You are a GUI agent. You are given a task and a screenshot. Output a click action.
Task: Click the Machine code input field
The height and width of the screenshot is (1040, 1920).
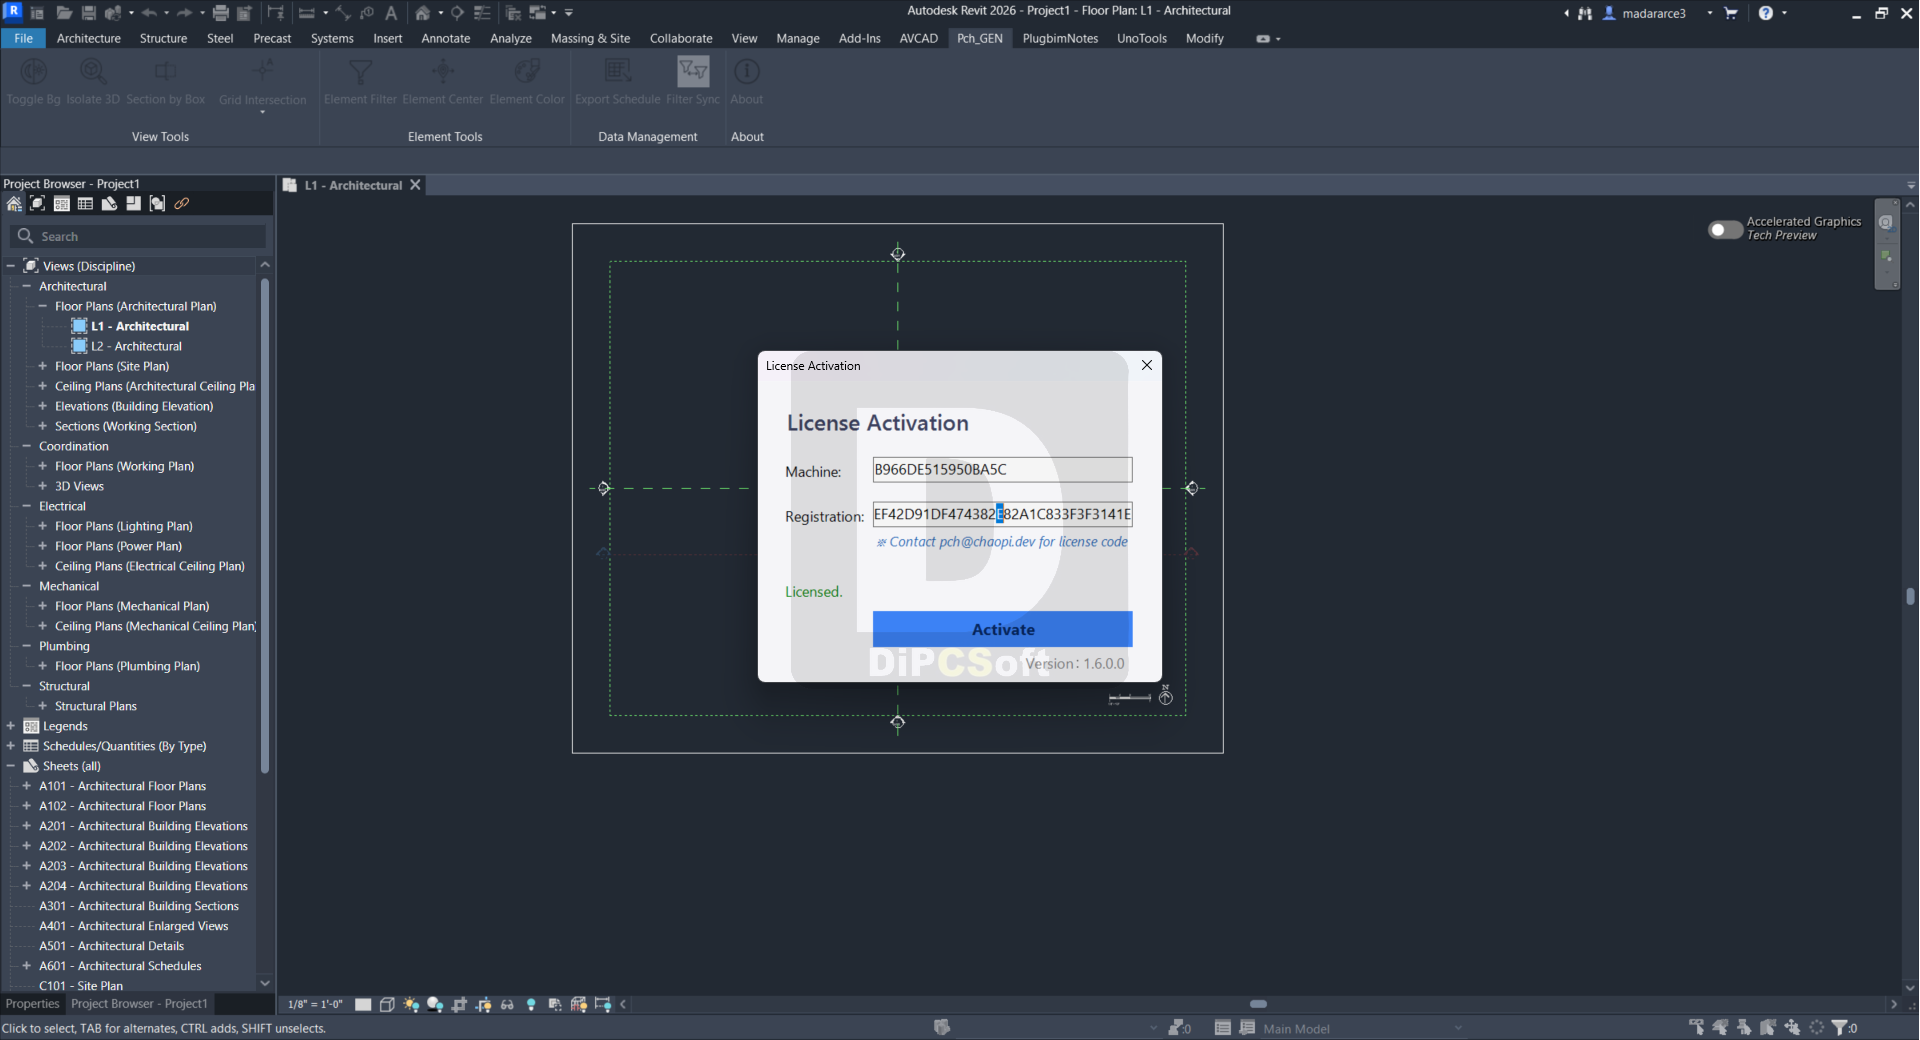pyautogui.click(x=1002, y=470)
